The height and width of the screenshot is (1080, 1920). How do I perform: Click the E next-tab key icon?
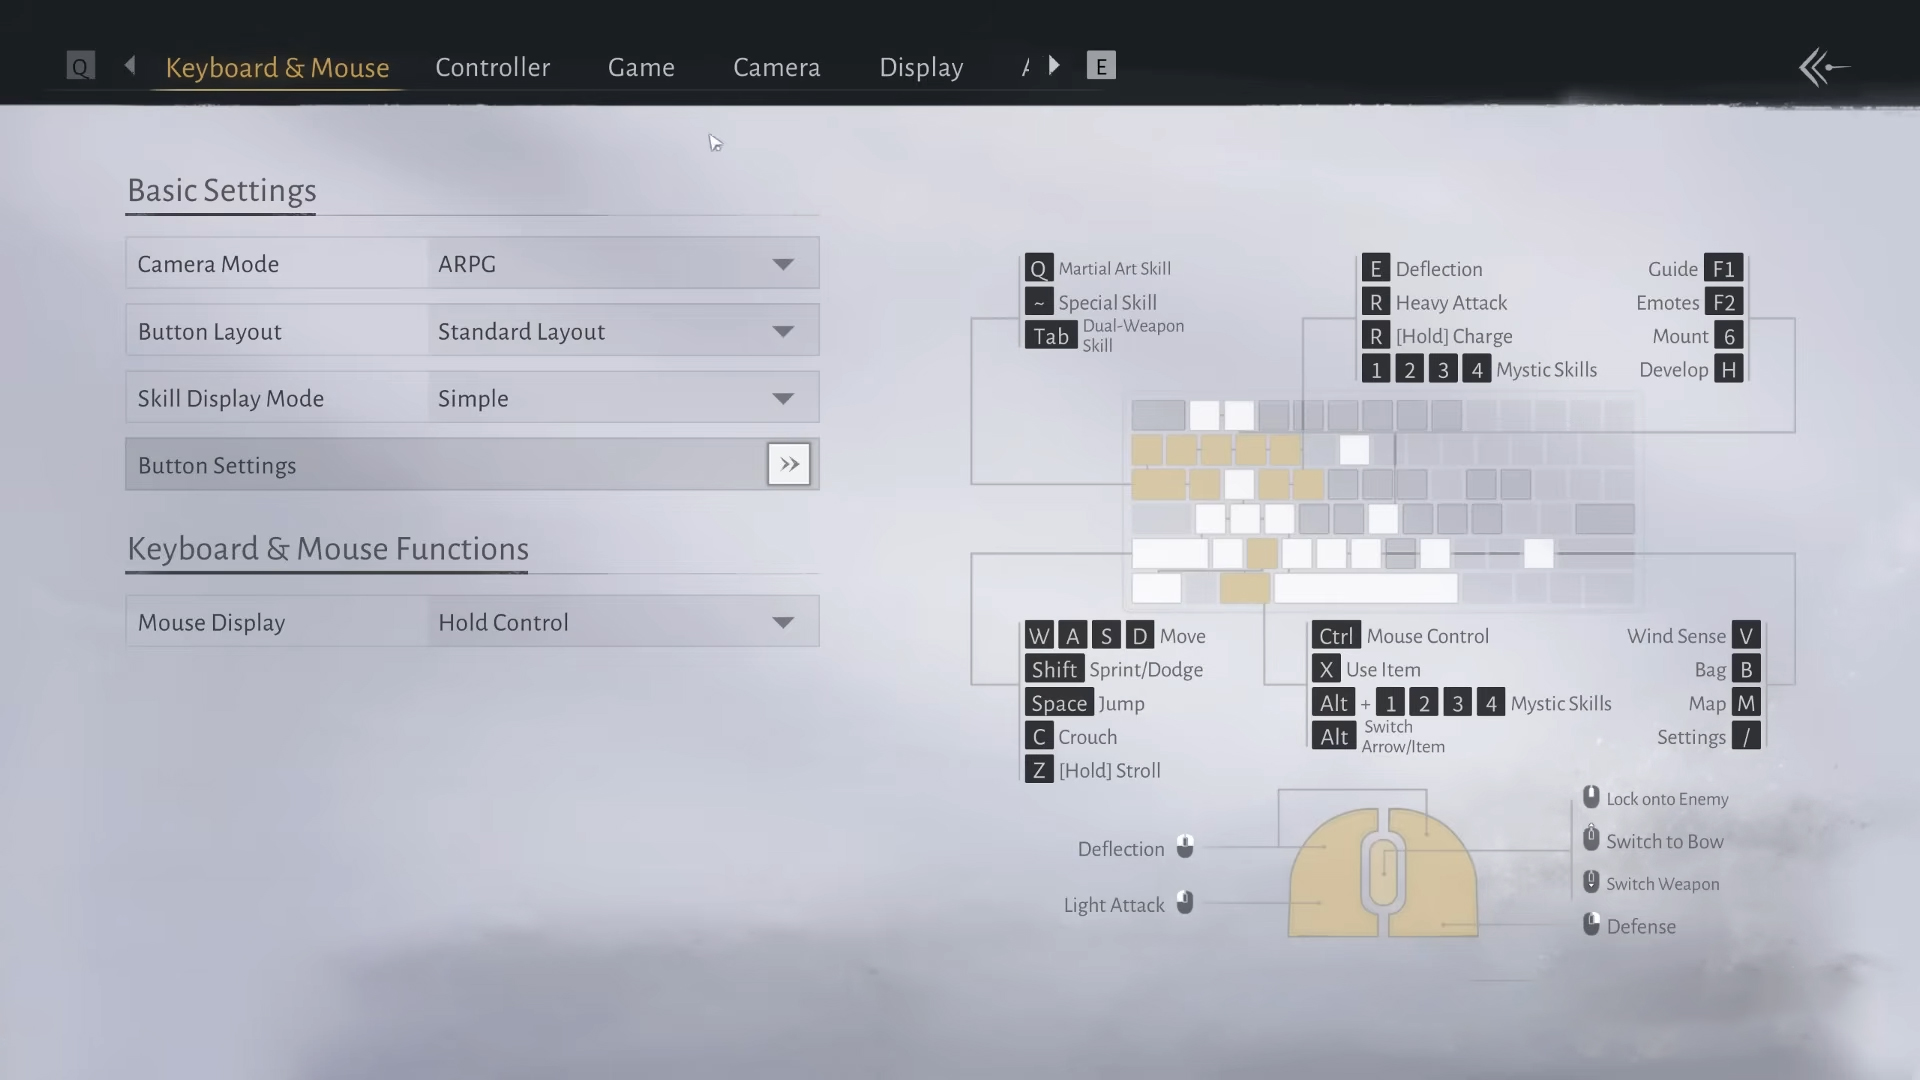(x=1101, y=66)
